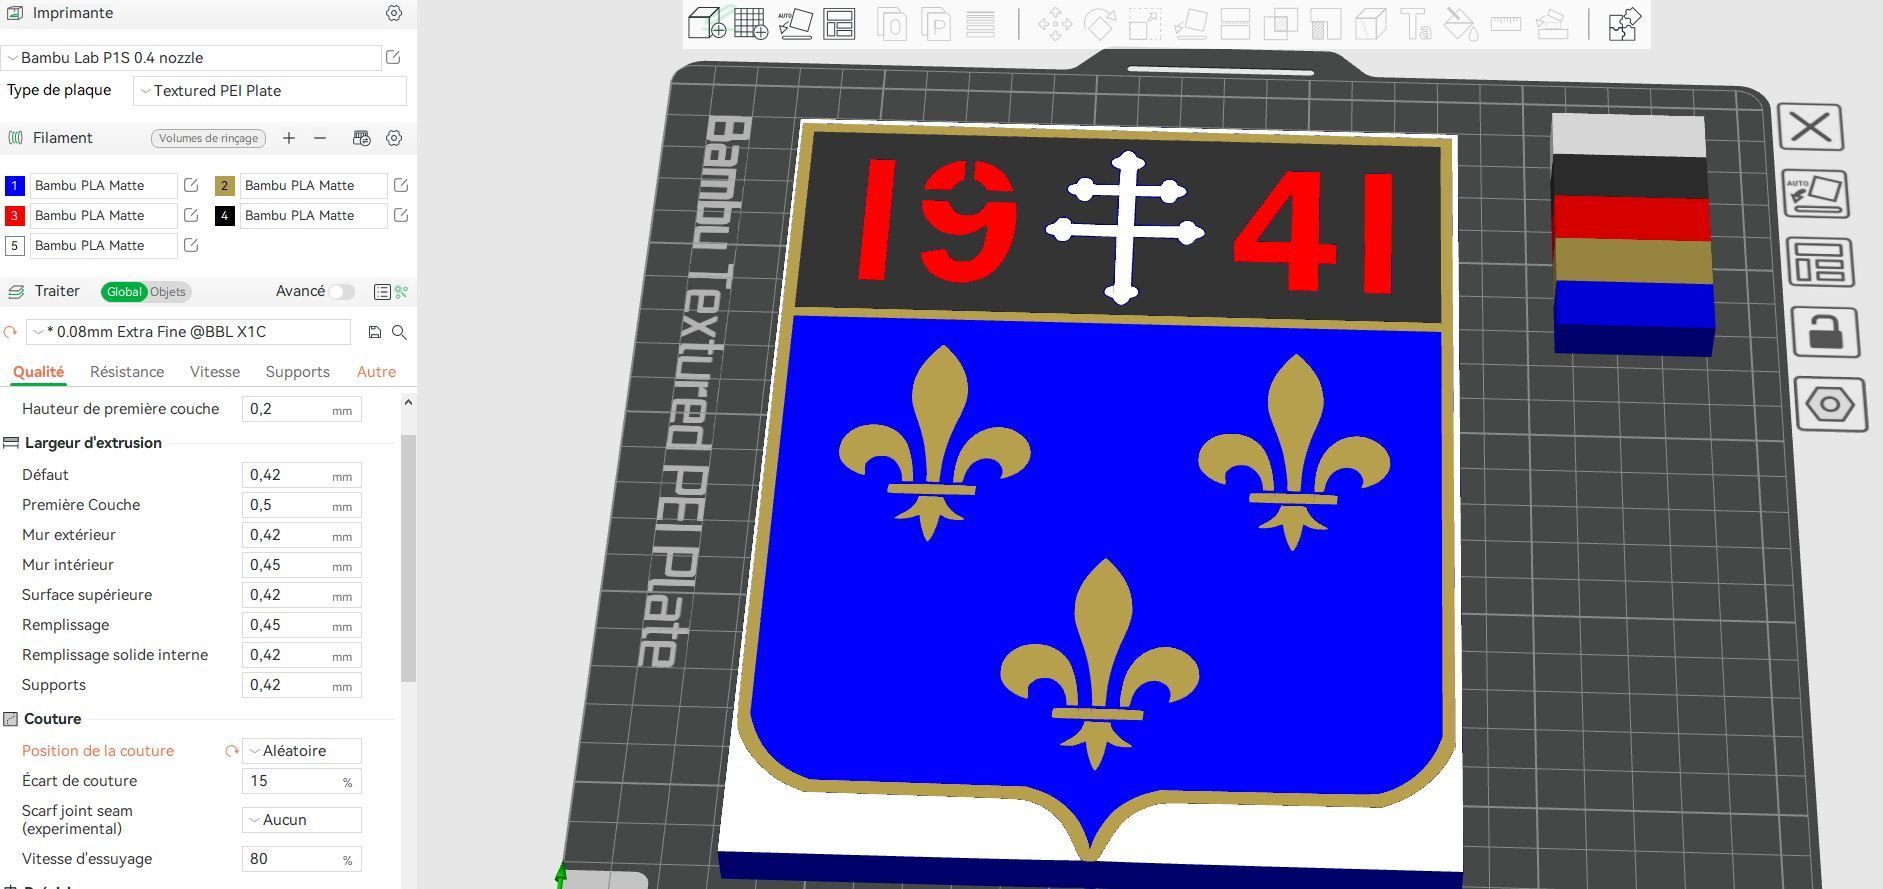Open the settings comparison list icon
1883x889 pixels.
382,292
